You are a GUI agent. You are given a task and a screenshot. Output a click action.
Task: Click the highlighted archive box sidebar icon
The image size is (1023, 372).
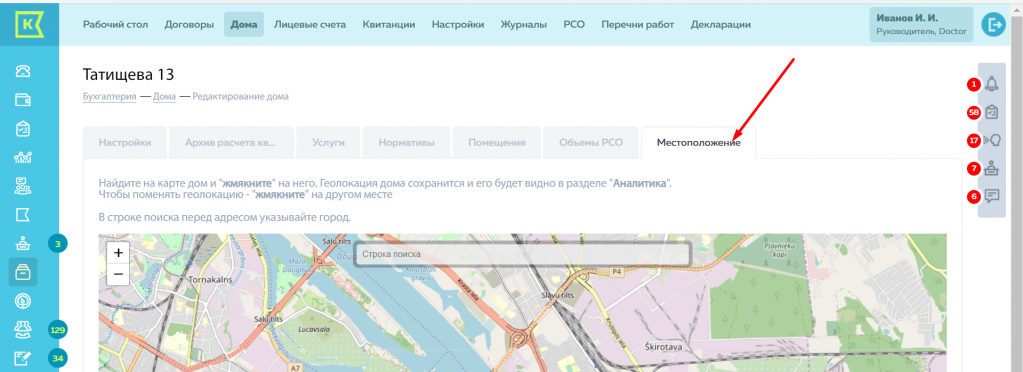23,272
